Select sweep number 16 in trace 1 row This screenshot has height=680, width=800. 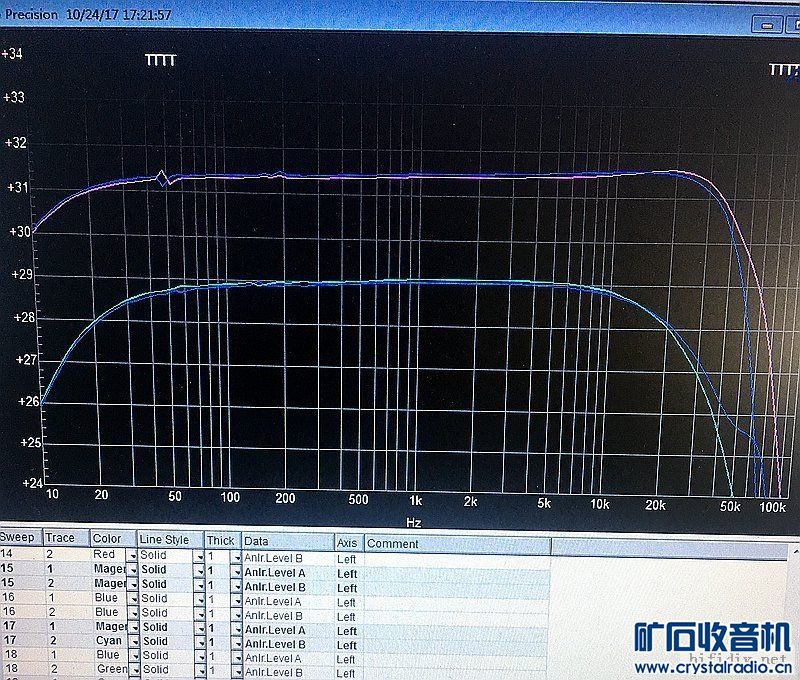[x=9, y=597]
